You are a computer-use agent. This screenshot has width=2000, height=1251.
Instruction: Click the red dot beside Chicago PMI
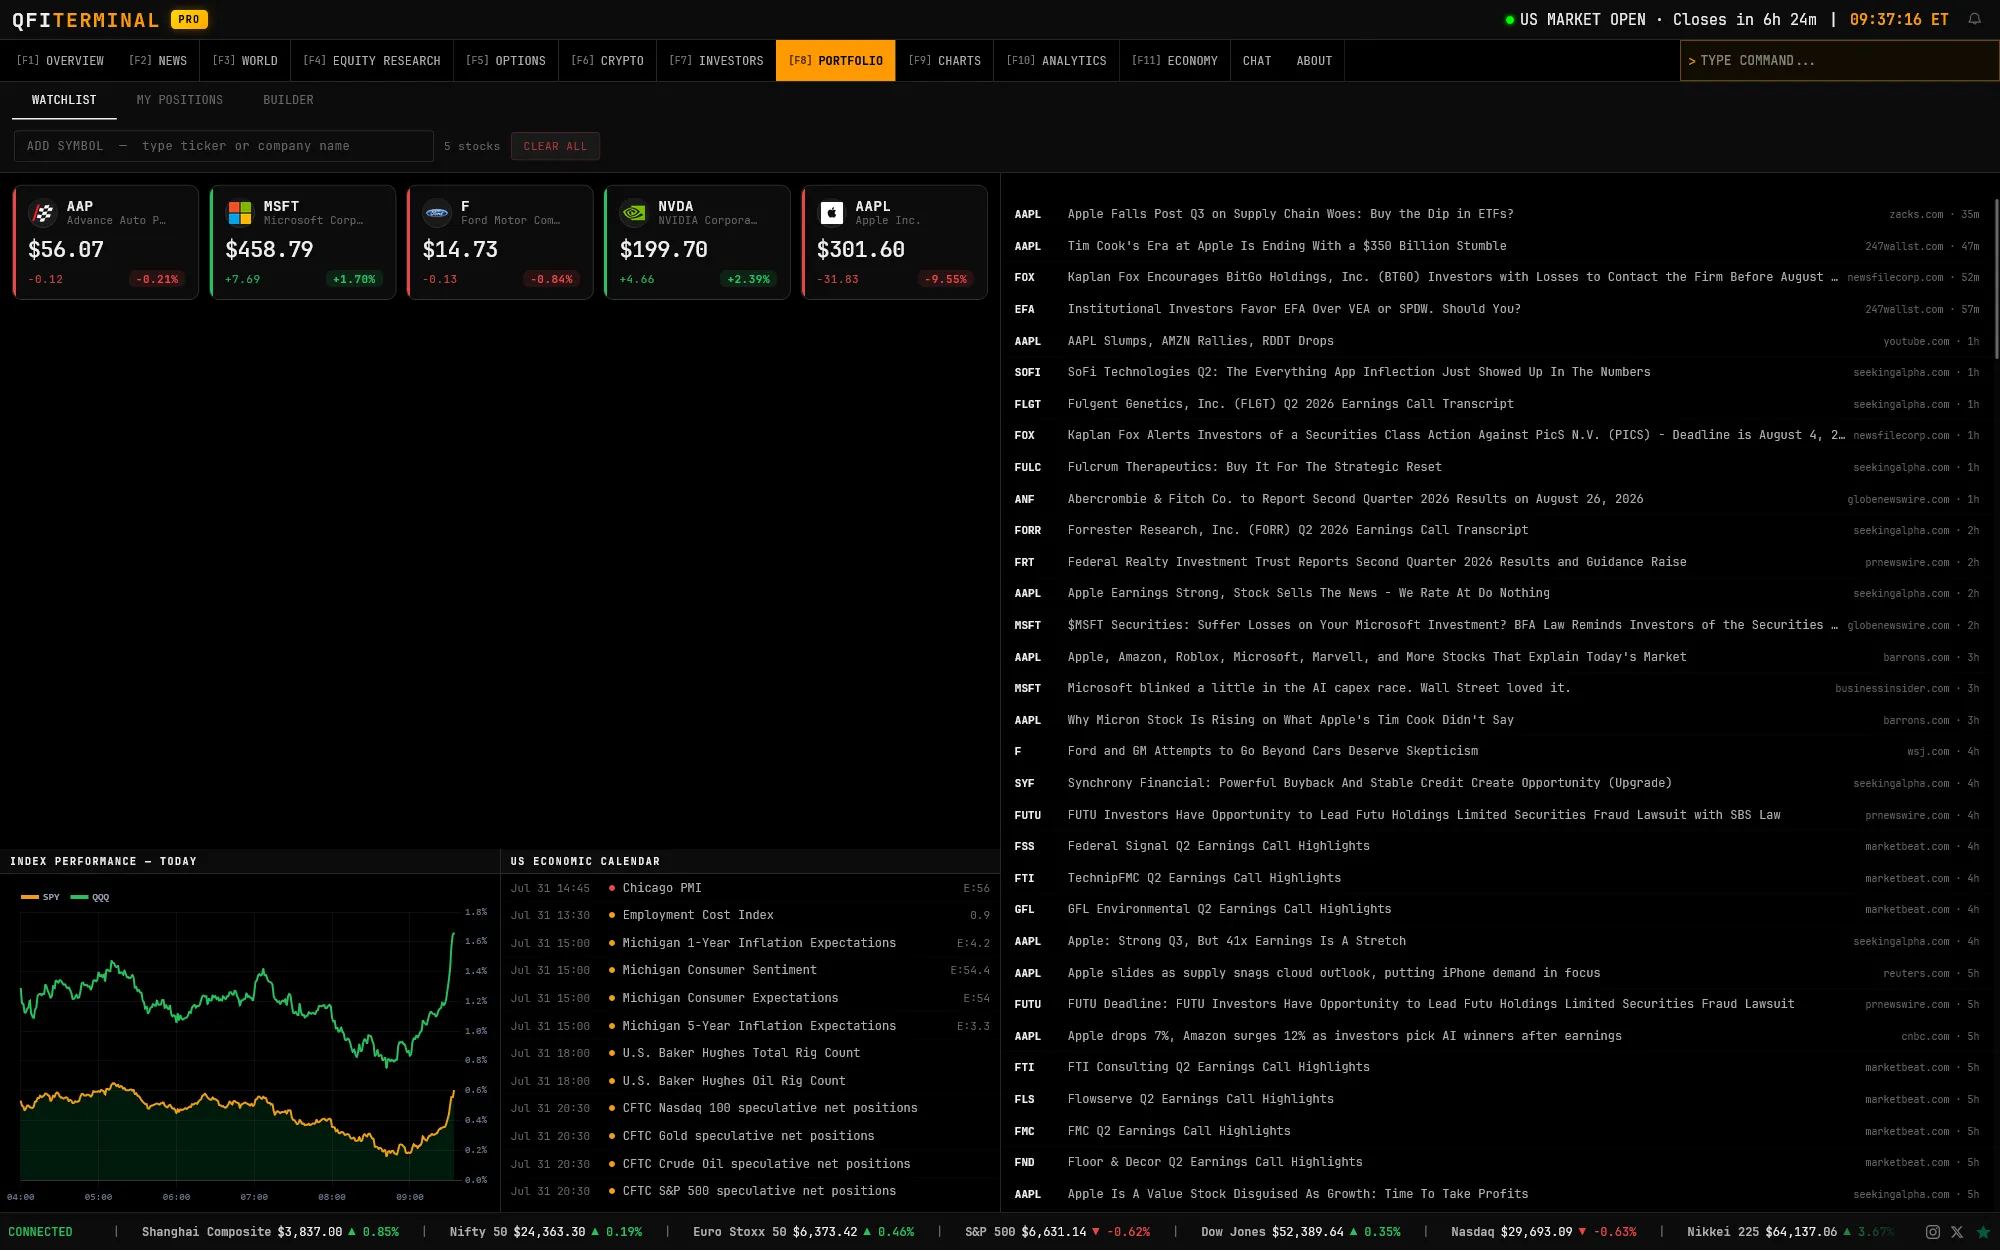click(x=612, y=888)
